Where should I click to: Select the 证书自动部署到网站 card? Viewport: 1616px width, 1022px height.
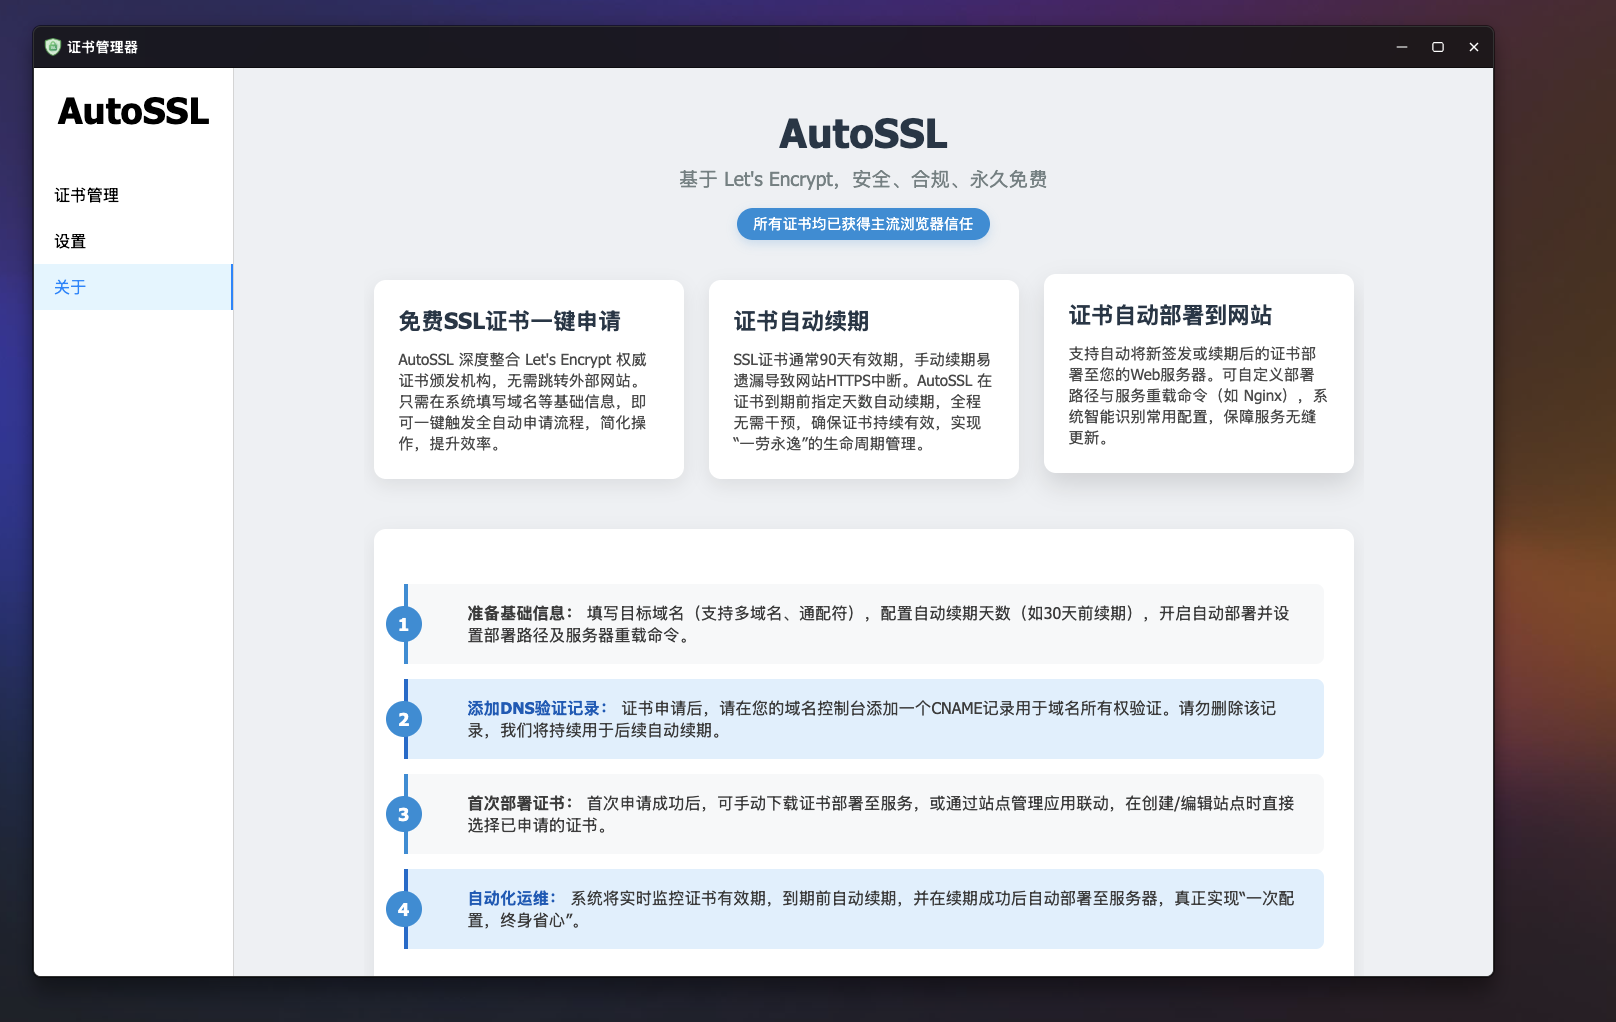point(1199,373)
